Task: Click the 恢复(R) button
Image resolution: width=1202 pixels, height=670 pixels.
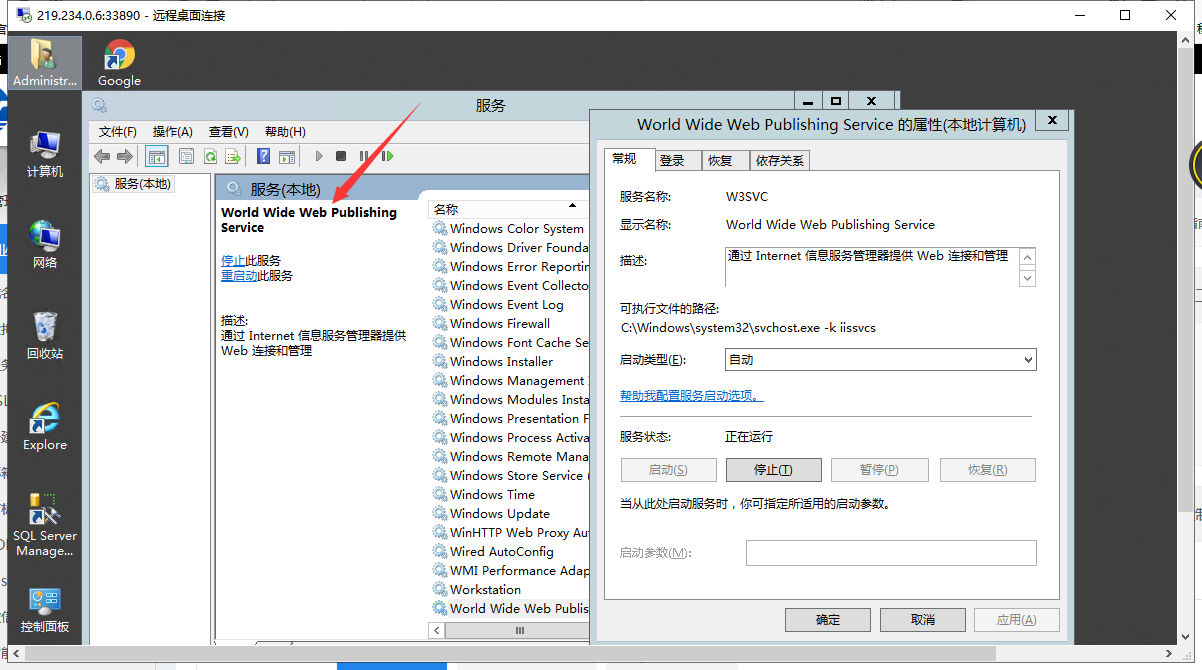Action: coord(987,470)
